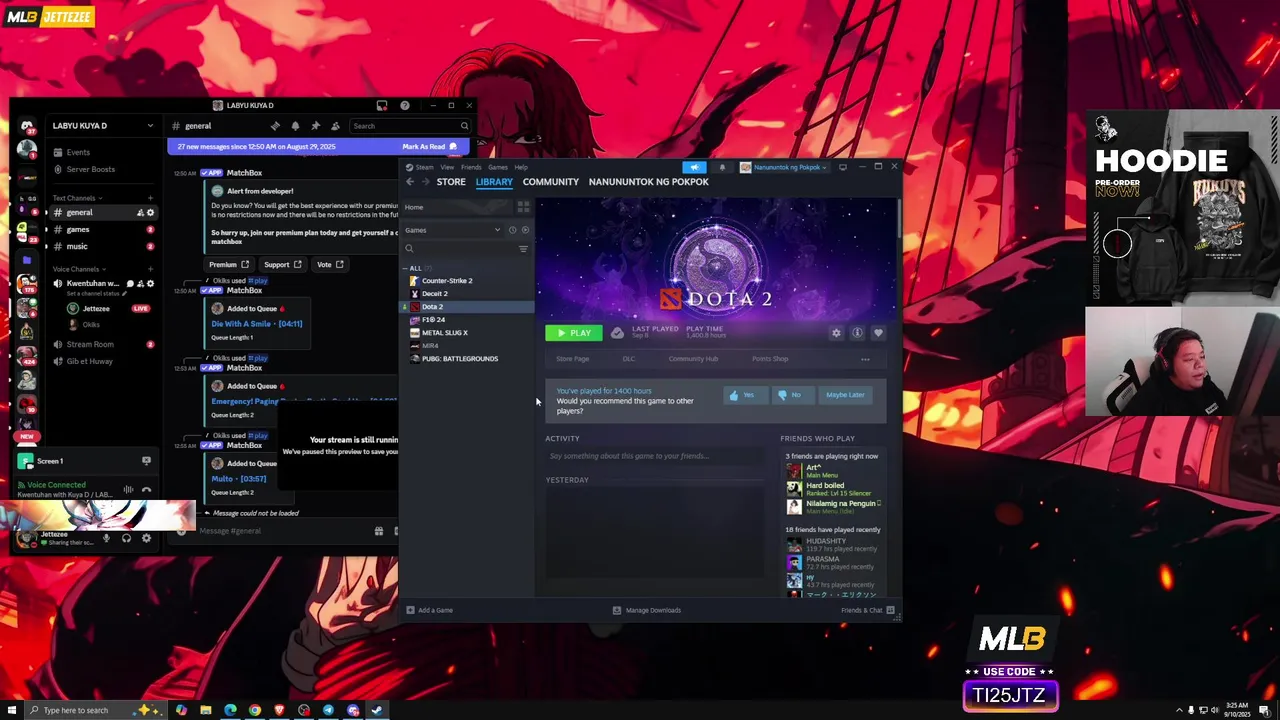Open the games text channel in Discord

point(103,230)
